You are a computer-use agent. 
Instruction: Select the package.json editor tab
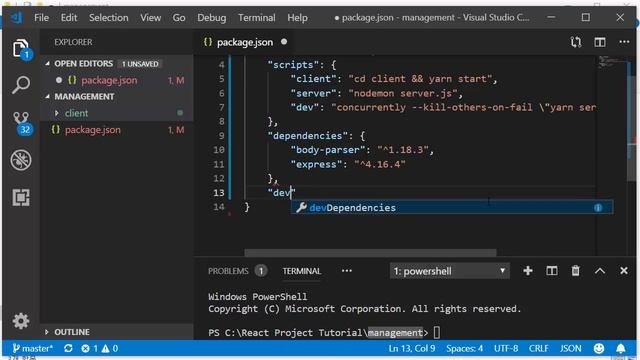pos(244,42)
